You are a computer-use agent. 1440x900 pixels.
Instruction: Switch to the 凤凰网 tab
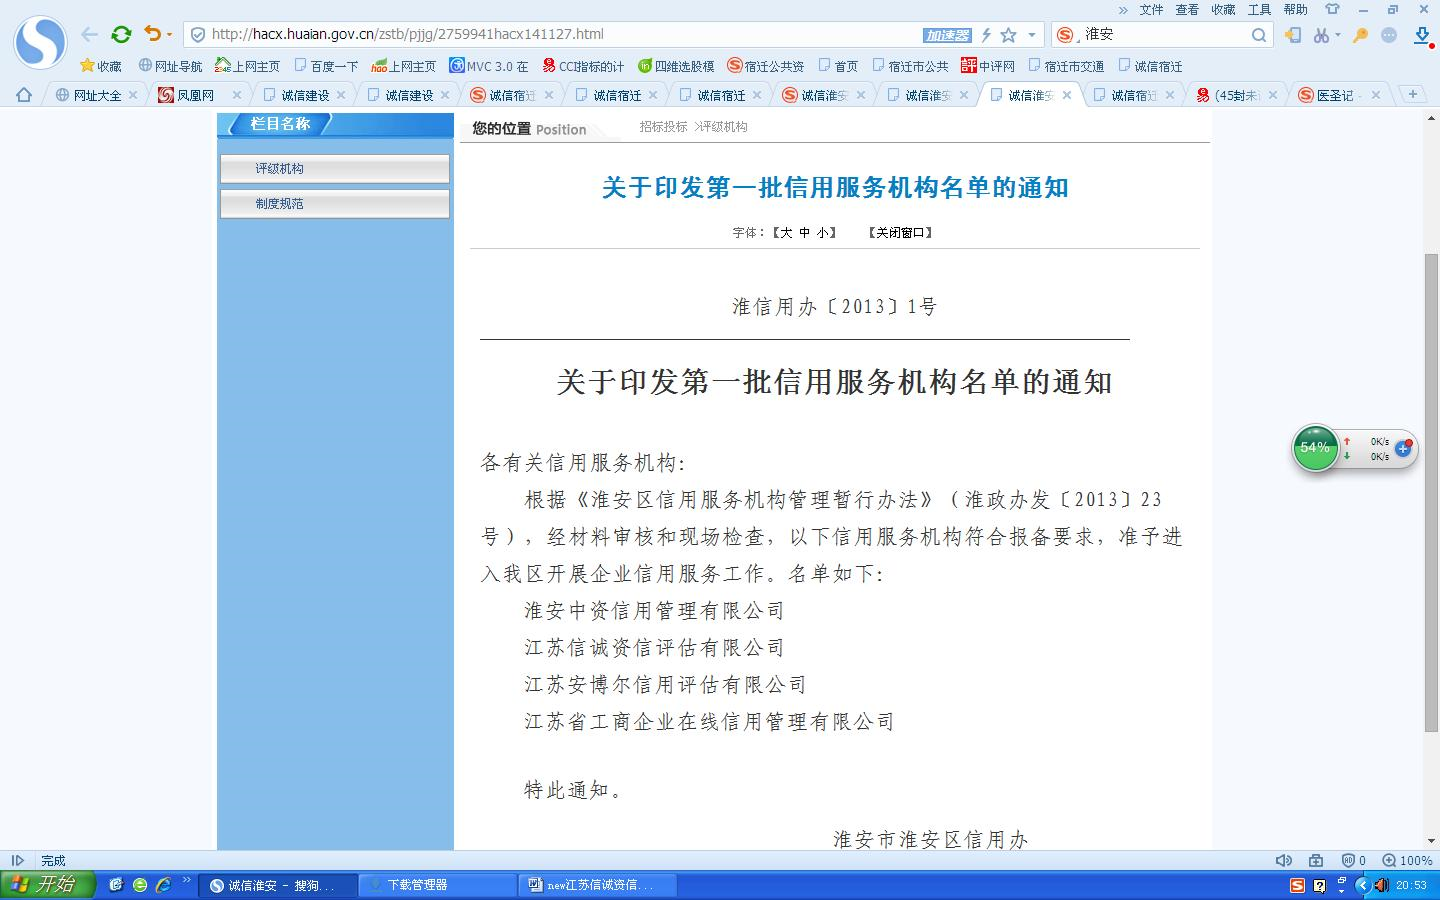(195, 95)
